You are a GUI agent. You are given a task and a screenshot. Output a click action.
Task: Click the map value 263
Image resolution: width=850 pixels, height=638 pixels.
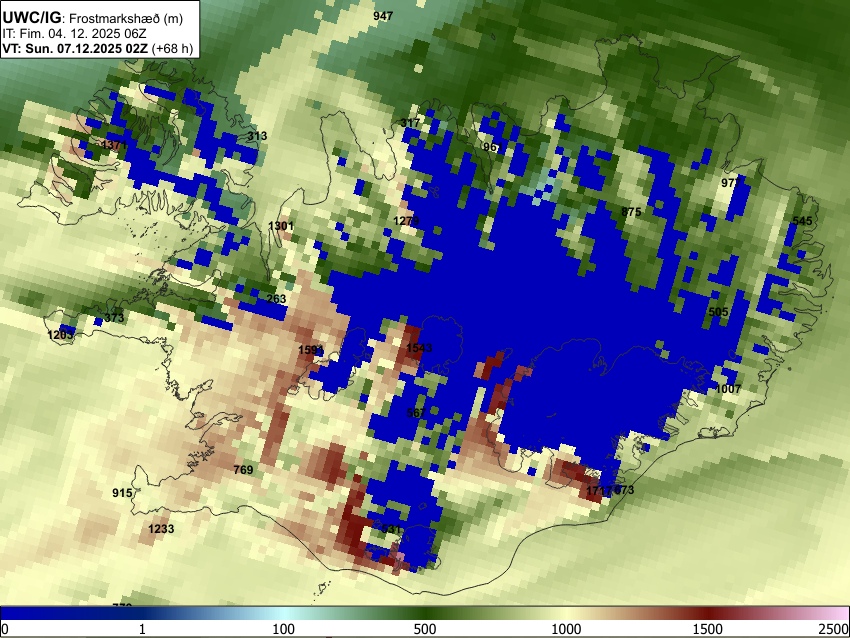(x=276, y=299)
